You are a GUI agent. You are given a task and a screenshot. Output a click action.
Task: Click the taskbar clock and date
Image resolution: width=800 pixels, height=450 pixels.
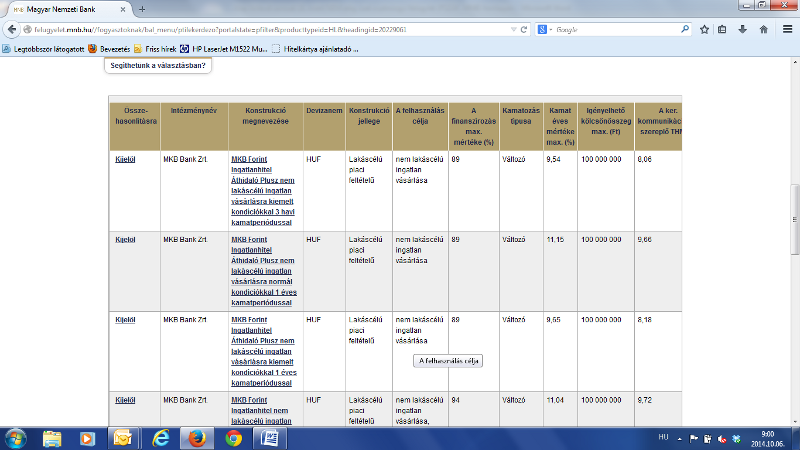pyautogui.click(x=767, y=439)
